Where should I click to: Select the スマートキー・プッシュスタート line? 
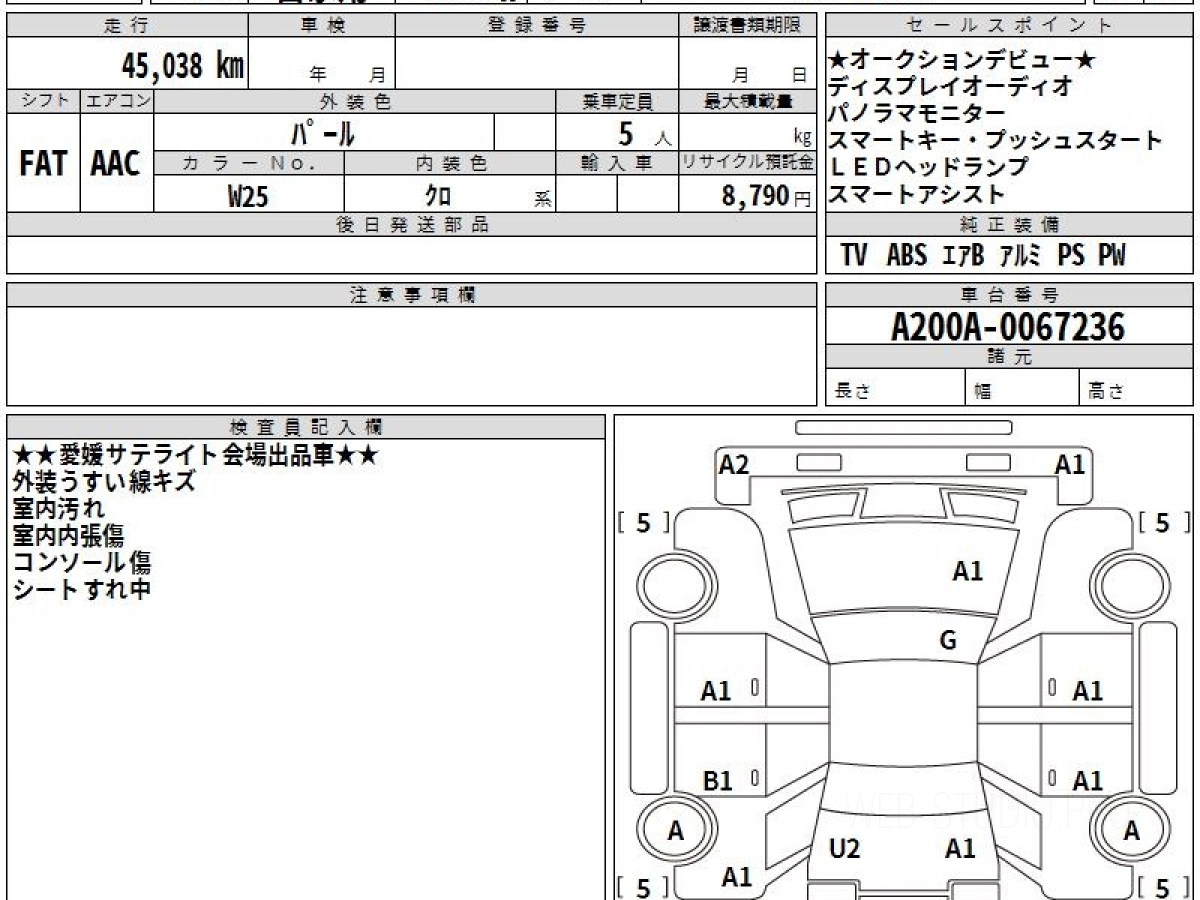click(x=996, y=140)
